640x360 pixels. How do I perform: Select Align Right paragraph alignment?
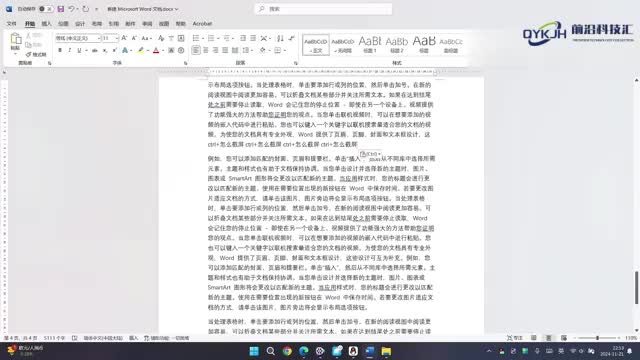(x=216, y=50)
